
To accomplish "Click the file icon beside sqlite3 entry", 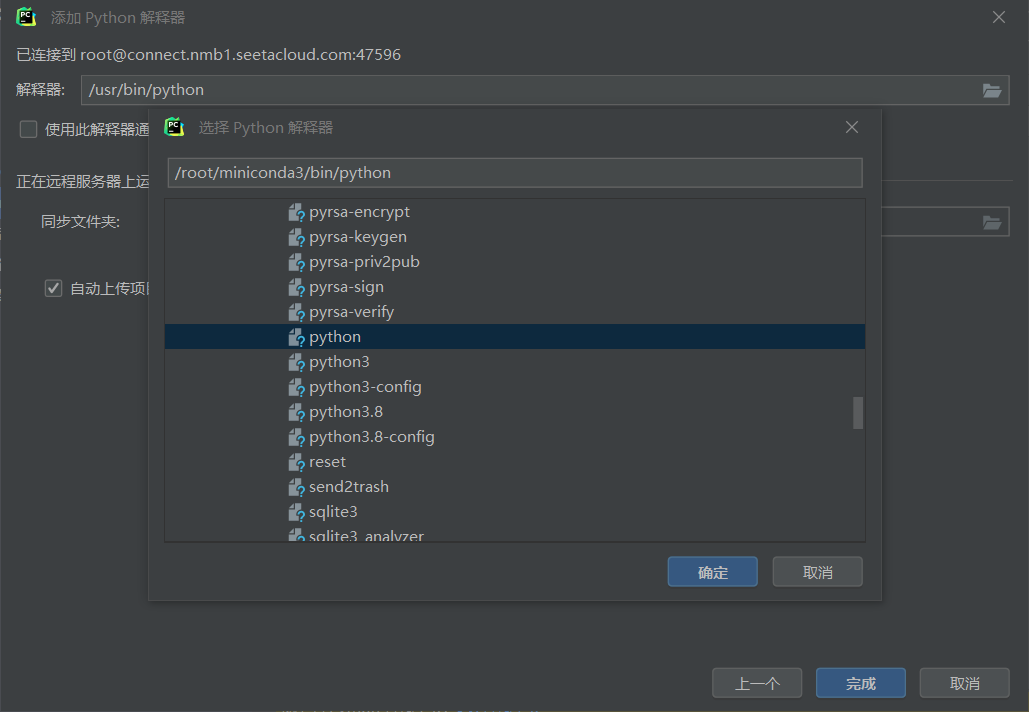I will tap(297, 512).
